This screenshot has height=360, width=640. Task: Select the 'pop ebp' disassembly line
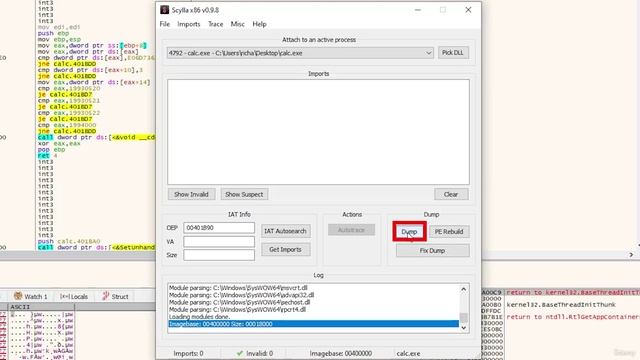click(51, 149)
